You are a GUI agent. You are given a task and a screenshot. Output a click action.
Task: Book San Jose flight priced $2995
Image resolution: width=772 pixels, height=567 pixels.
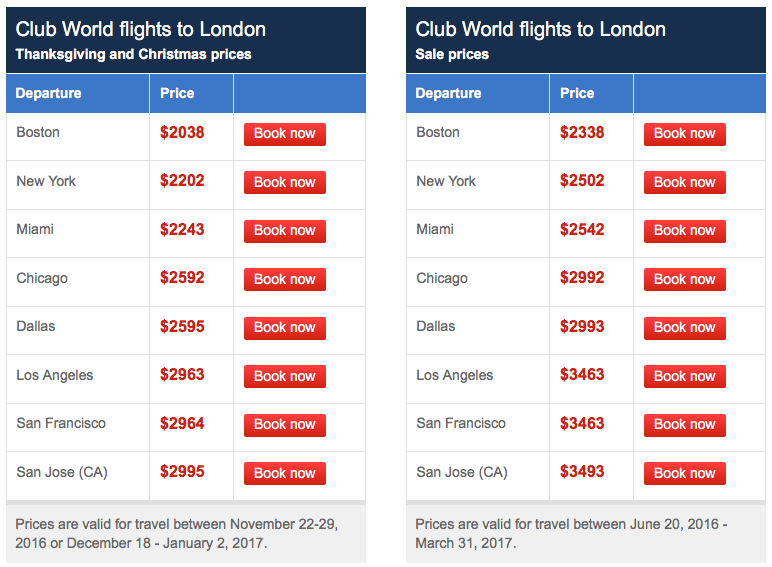285,473
